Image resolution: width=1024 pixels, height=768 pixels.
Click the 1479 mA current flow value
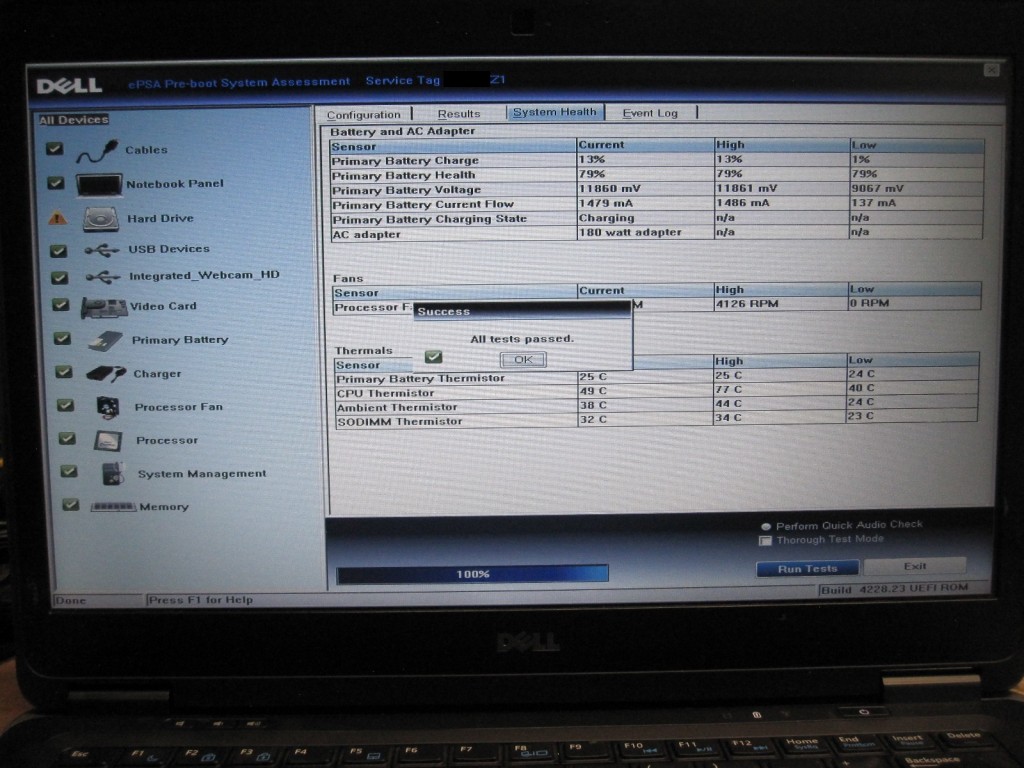pos(605,204)
